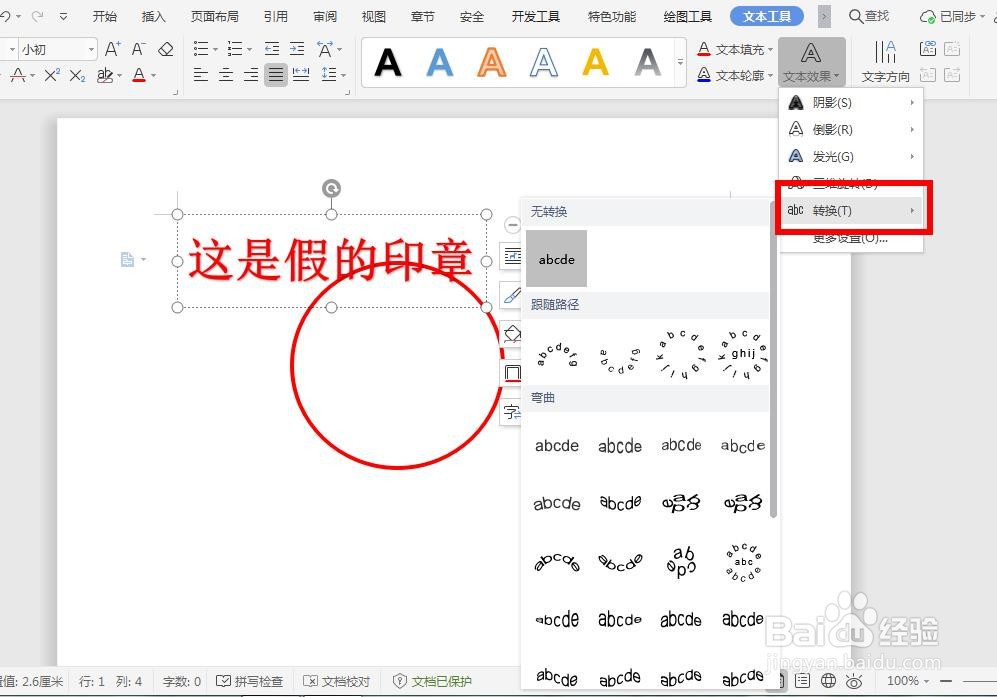Viewport: 997px width, 697px height.
Task: Run 拼写检查 from the status bar
Action: click(x=249, y=681)
